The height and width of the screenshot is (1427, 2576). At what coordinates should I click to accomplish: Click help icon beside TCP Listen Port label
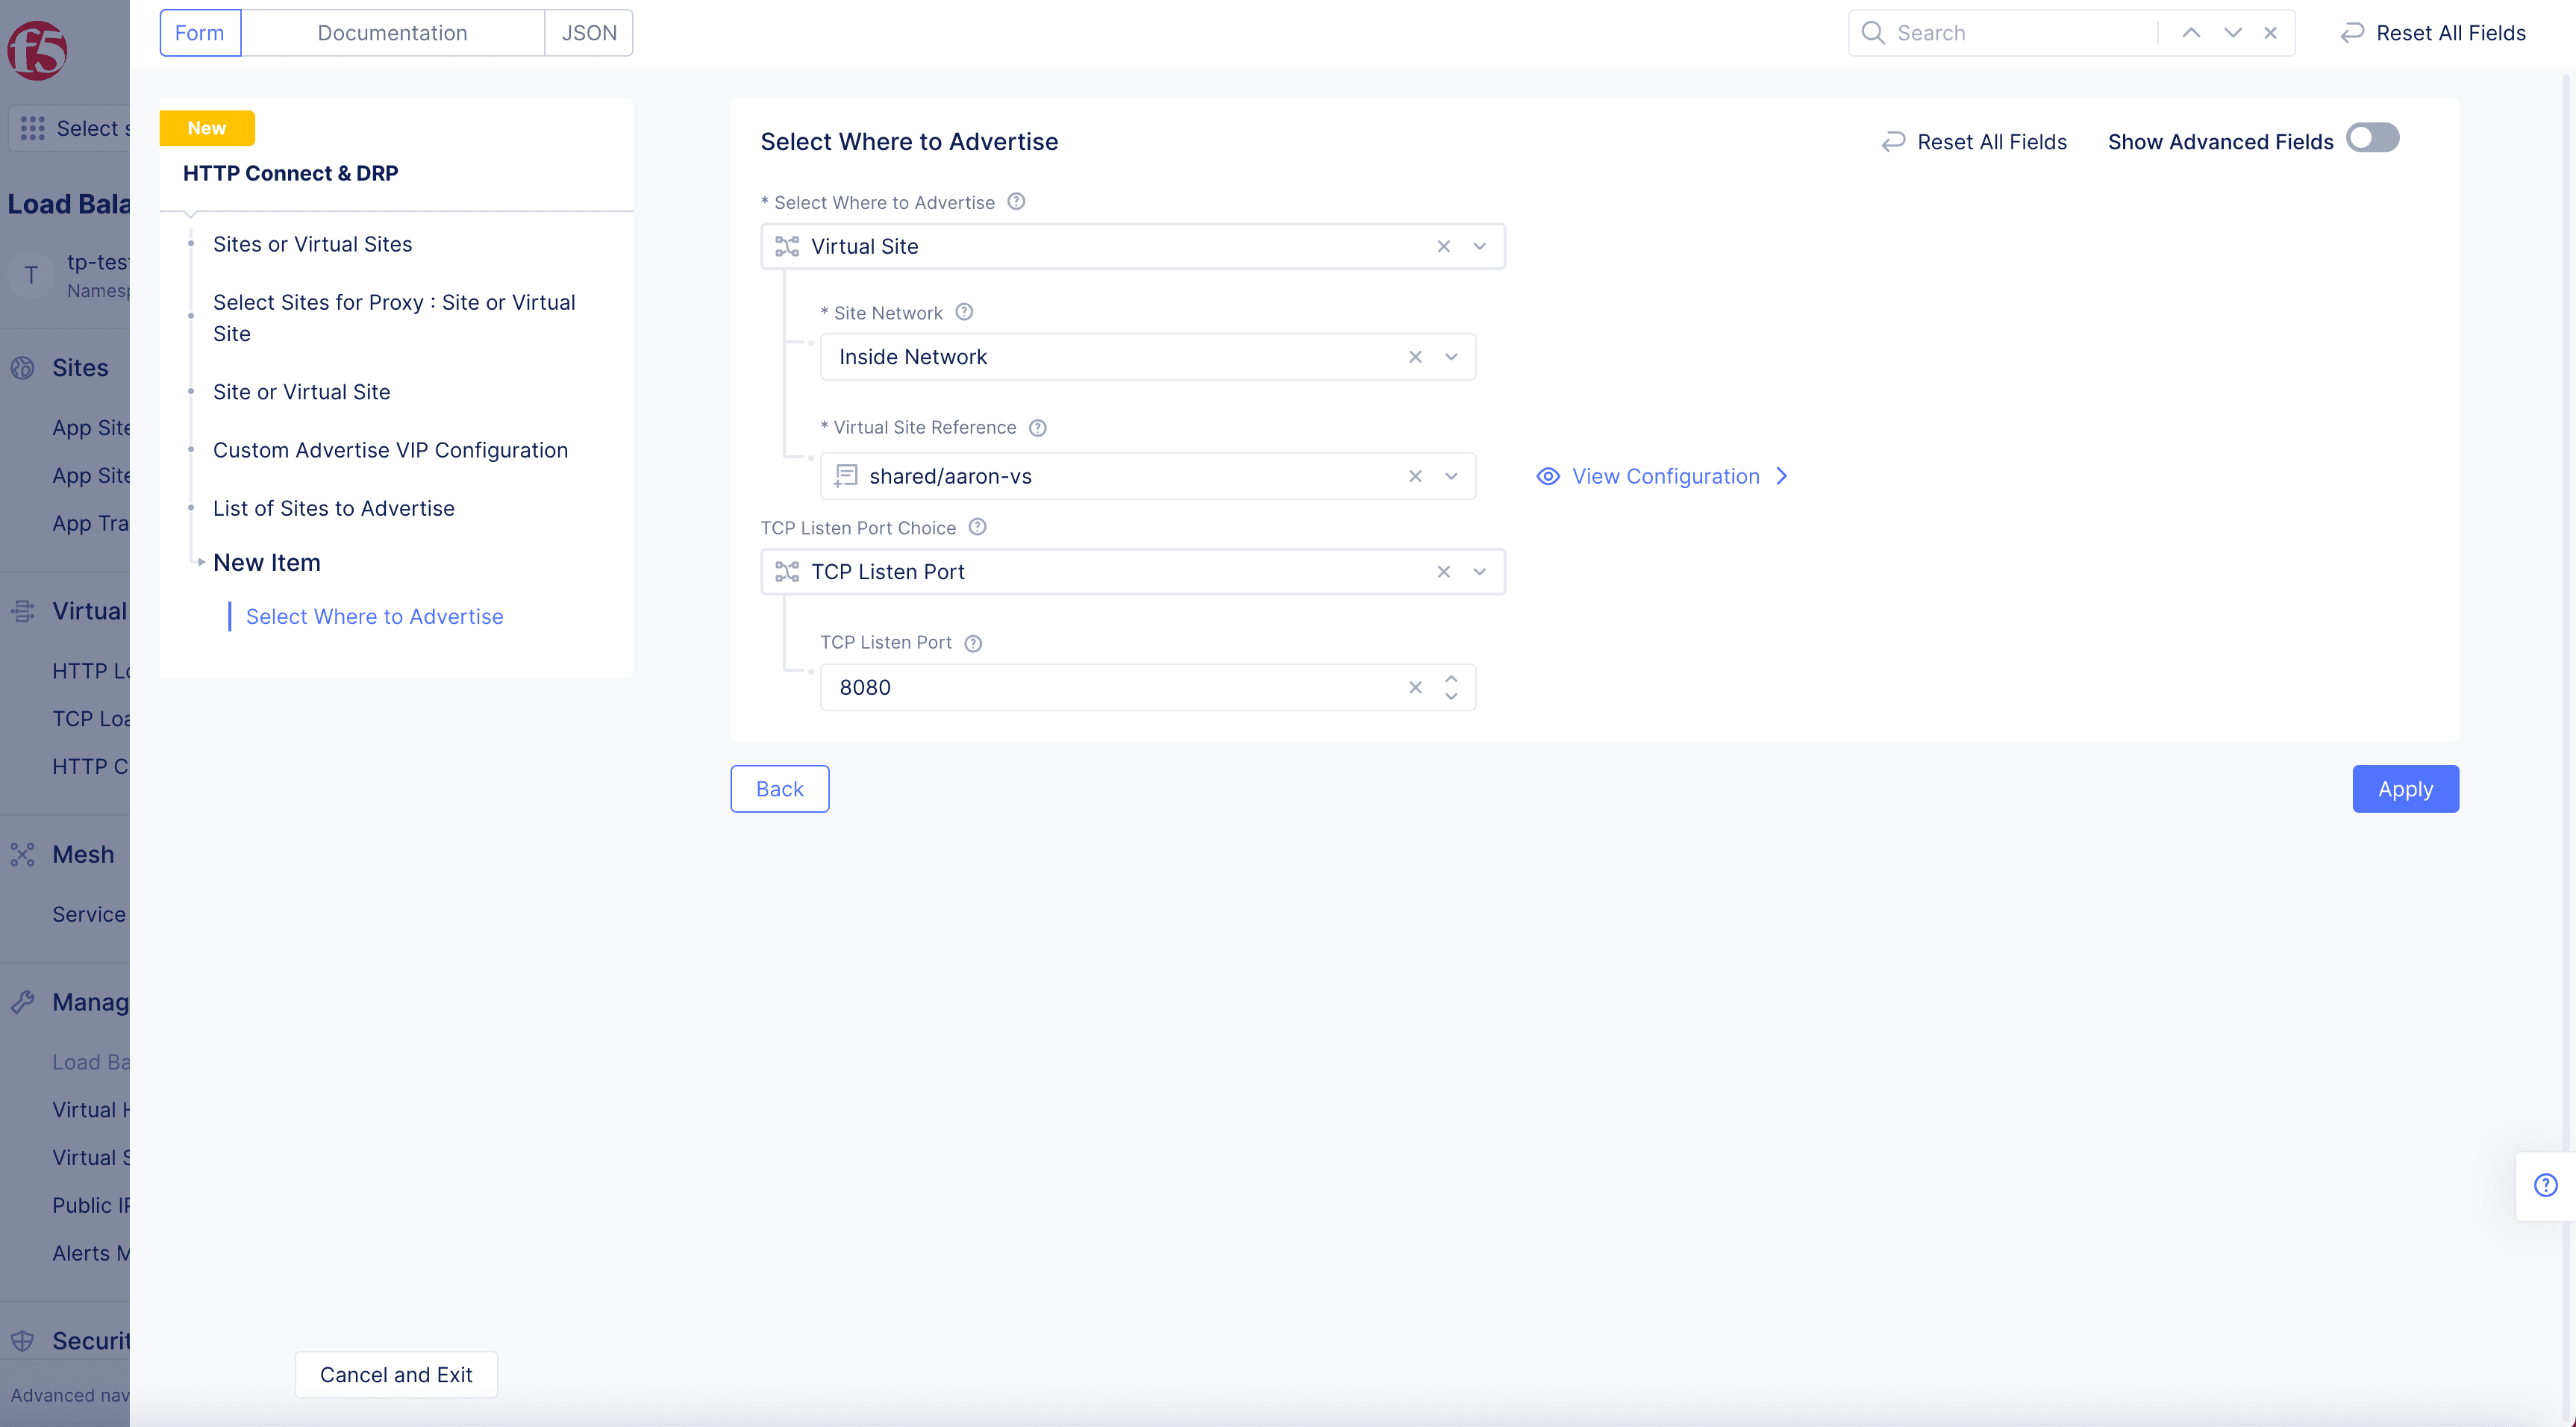click(x=973, y=643)
